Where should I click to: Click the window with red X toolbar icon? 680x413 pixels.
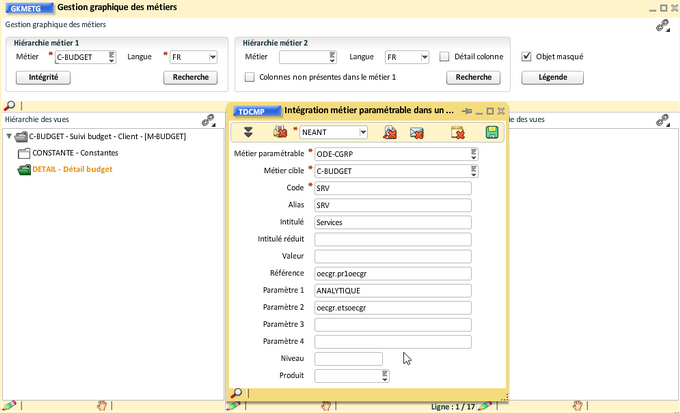458,132
